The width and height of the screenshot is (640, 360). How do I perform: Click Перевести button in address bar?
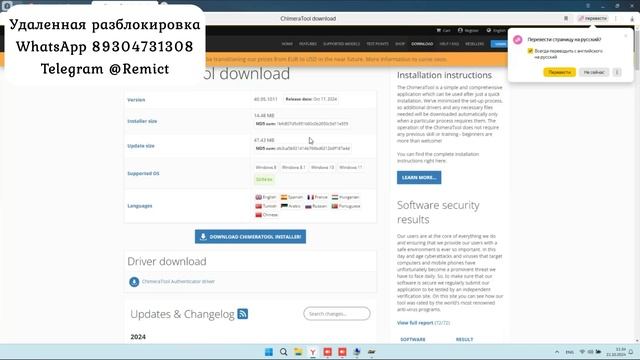(x=592, y=18)
